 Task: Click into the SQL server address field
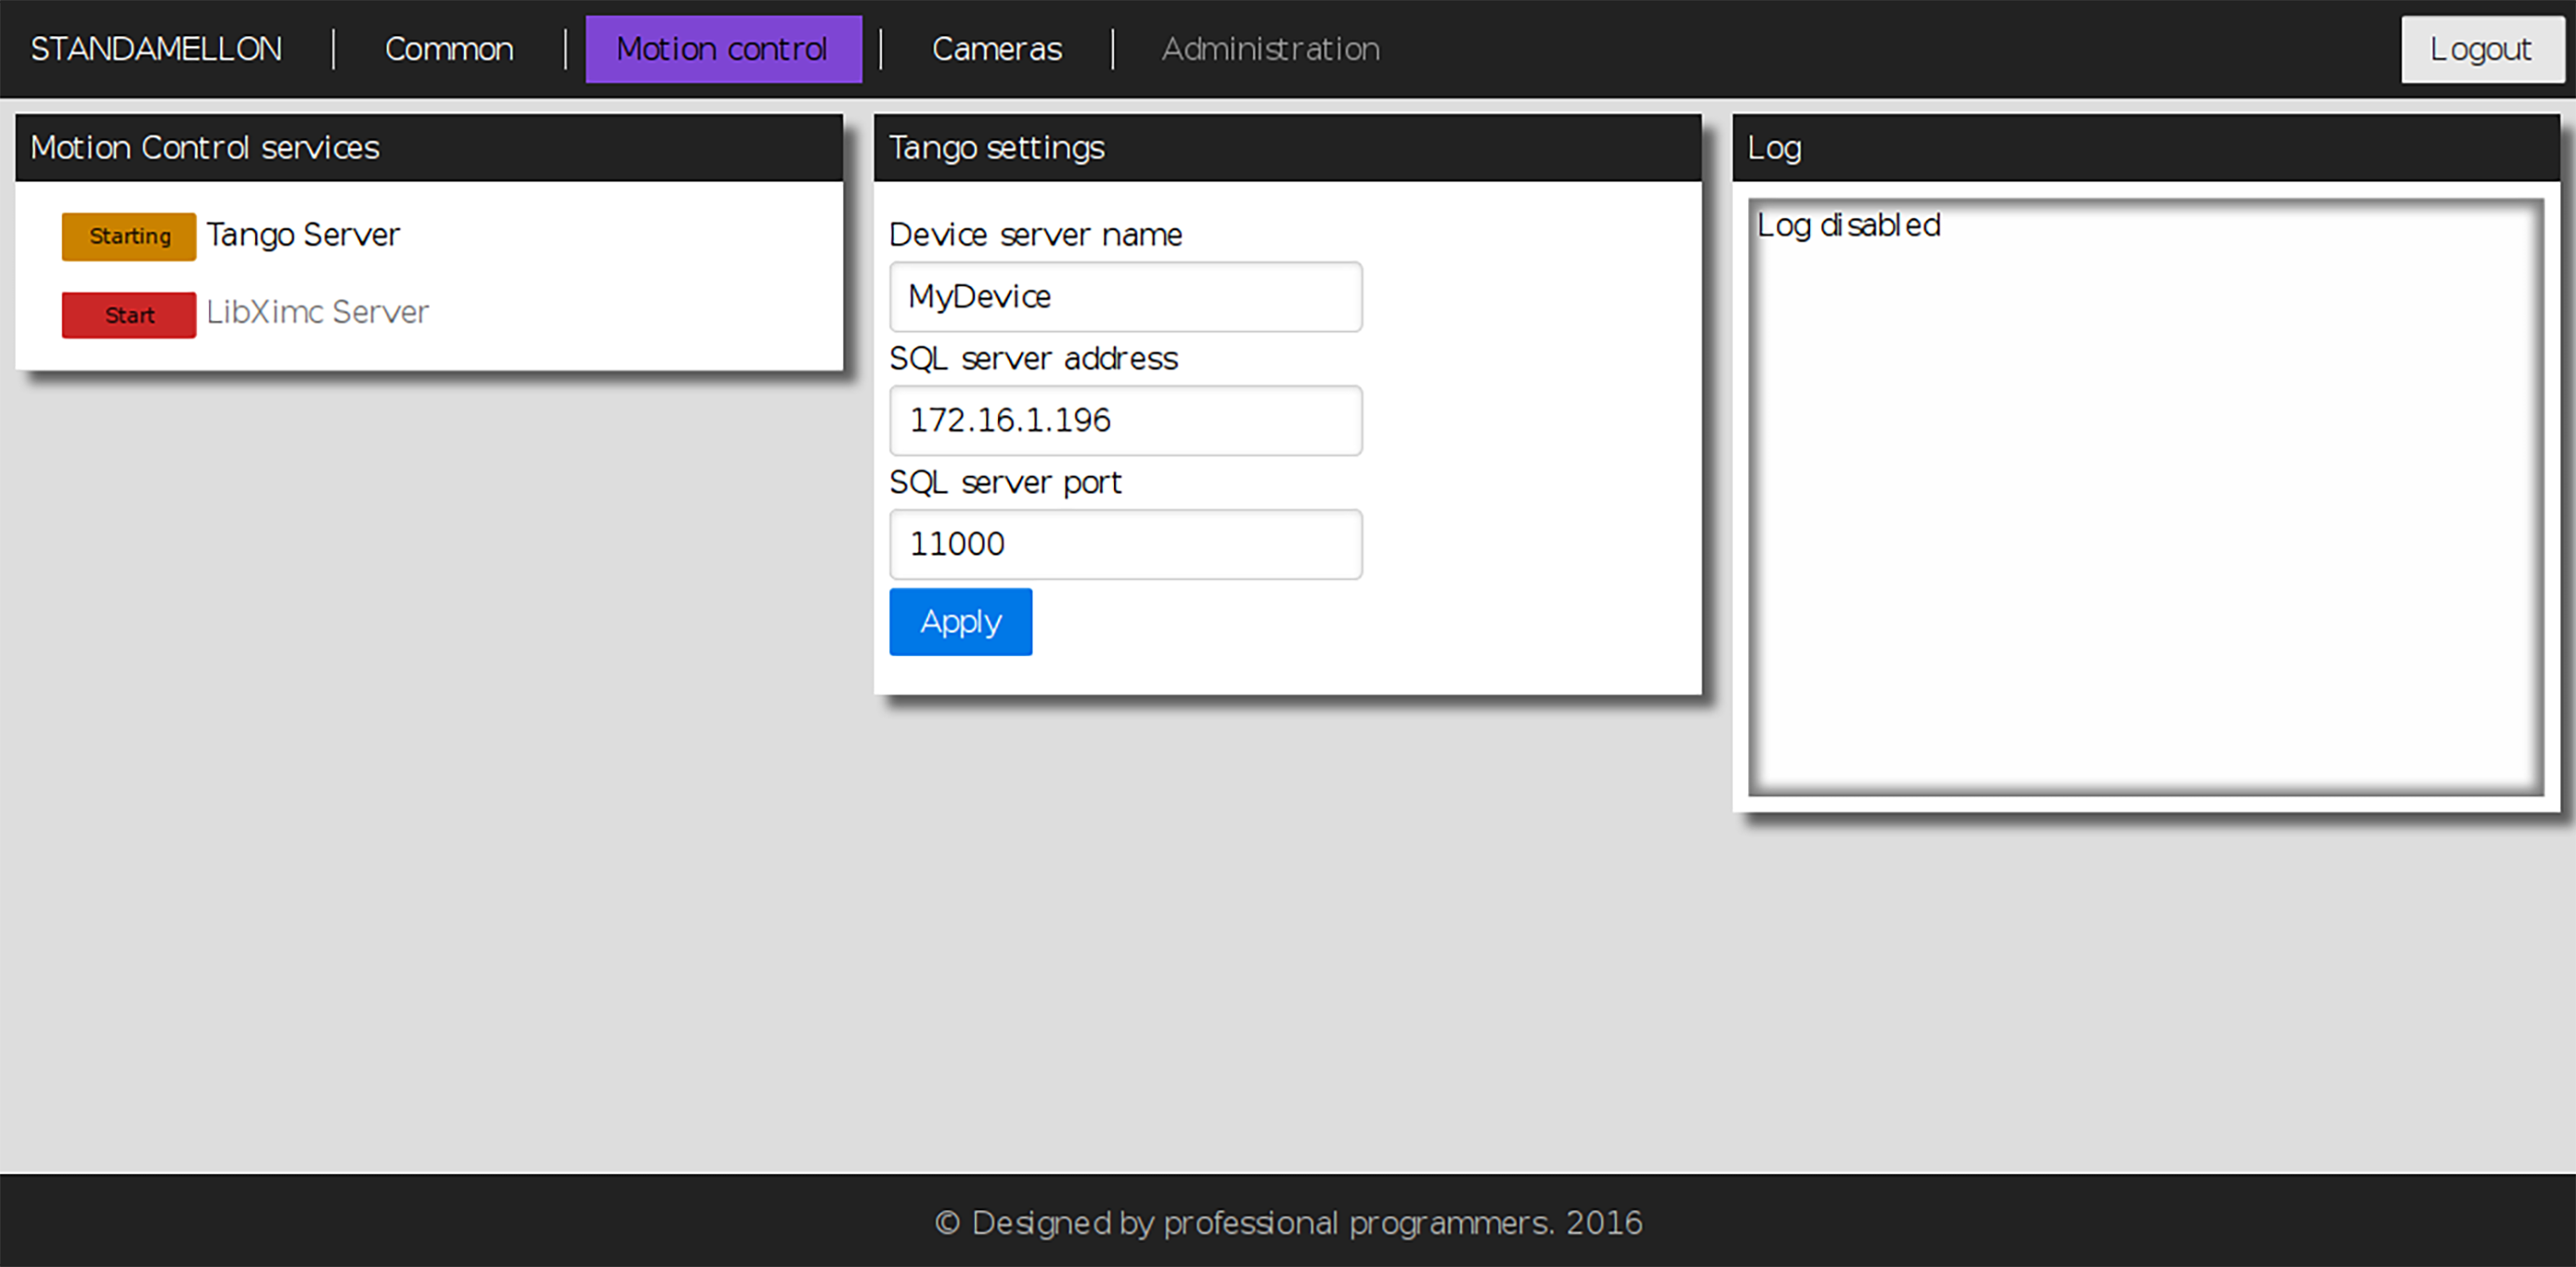[x=1125, y=421]
